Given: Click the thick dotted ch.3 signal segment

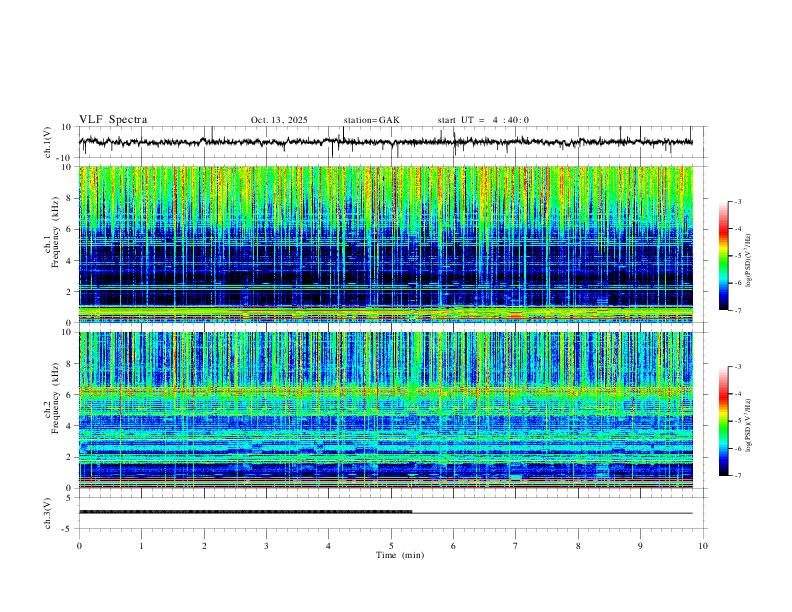Looking at the screenshot, I should pos(245,512).
